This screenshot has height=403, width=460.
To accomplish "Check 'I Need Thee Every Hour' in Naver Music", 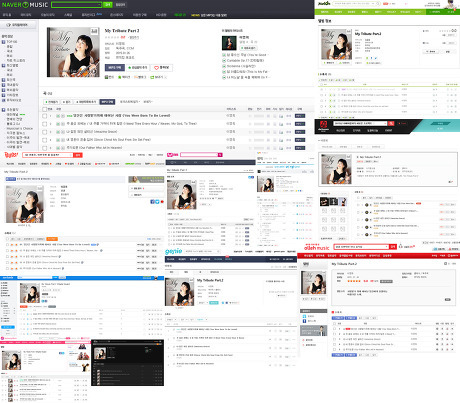I will point(44,124).
